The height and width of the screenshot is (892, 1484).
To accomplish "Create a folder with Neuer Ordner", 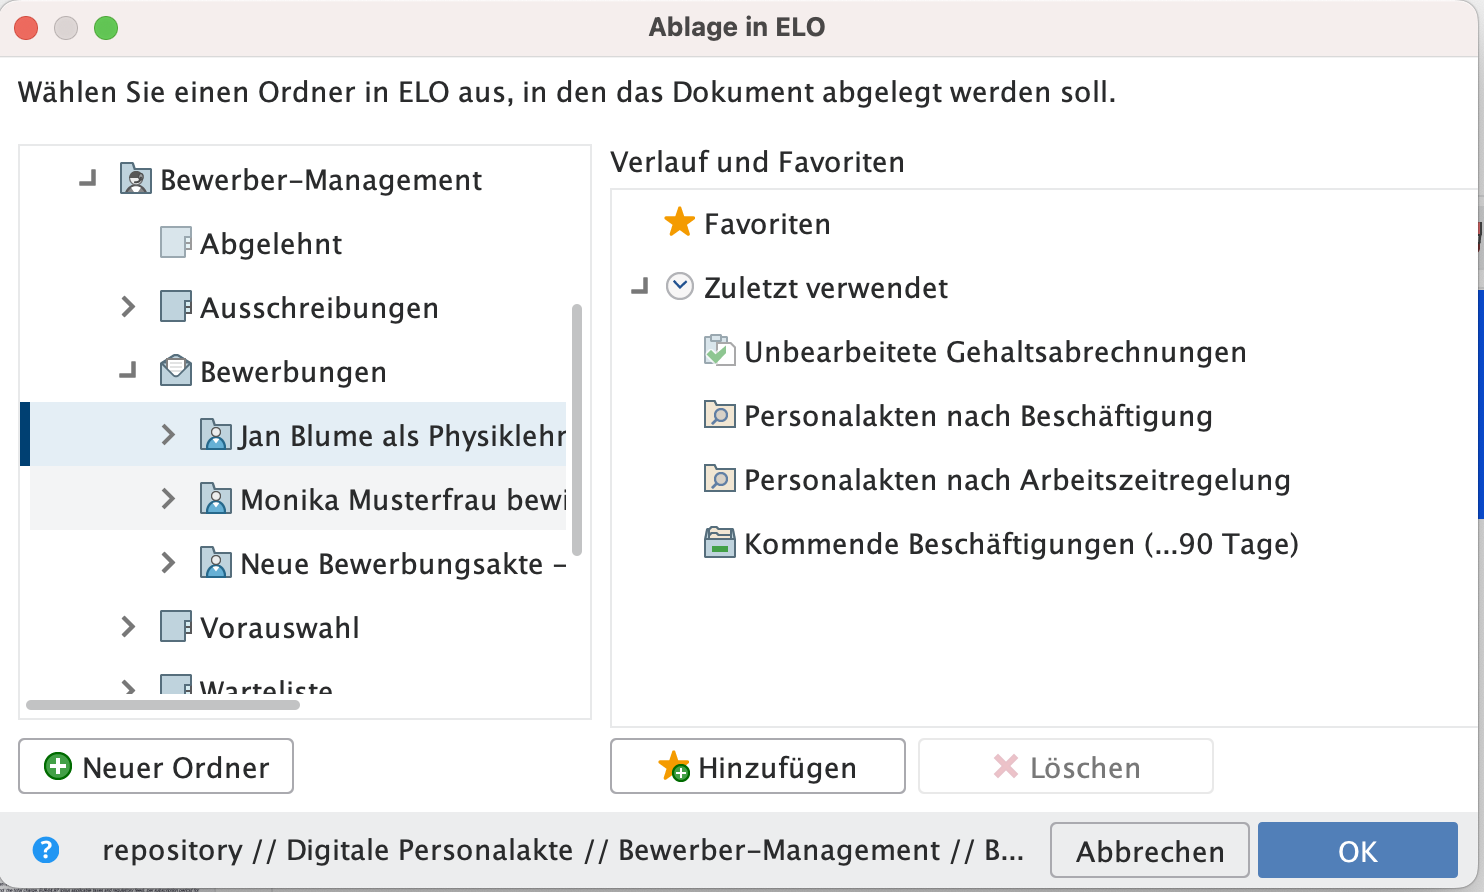I will [x=155, y=766].
